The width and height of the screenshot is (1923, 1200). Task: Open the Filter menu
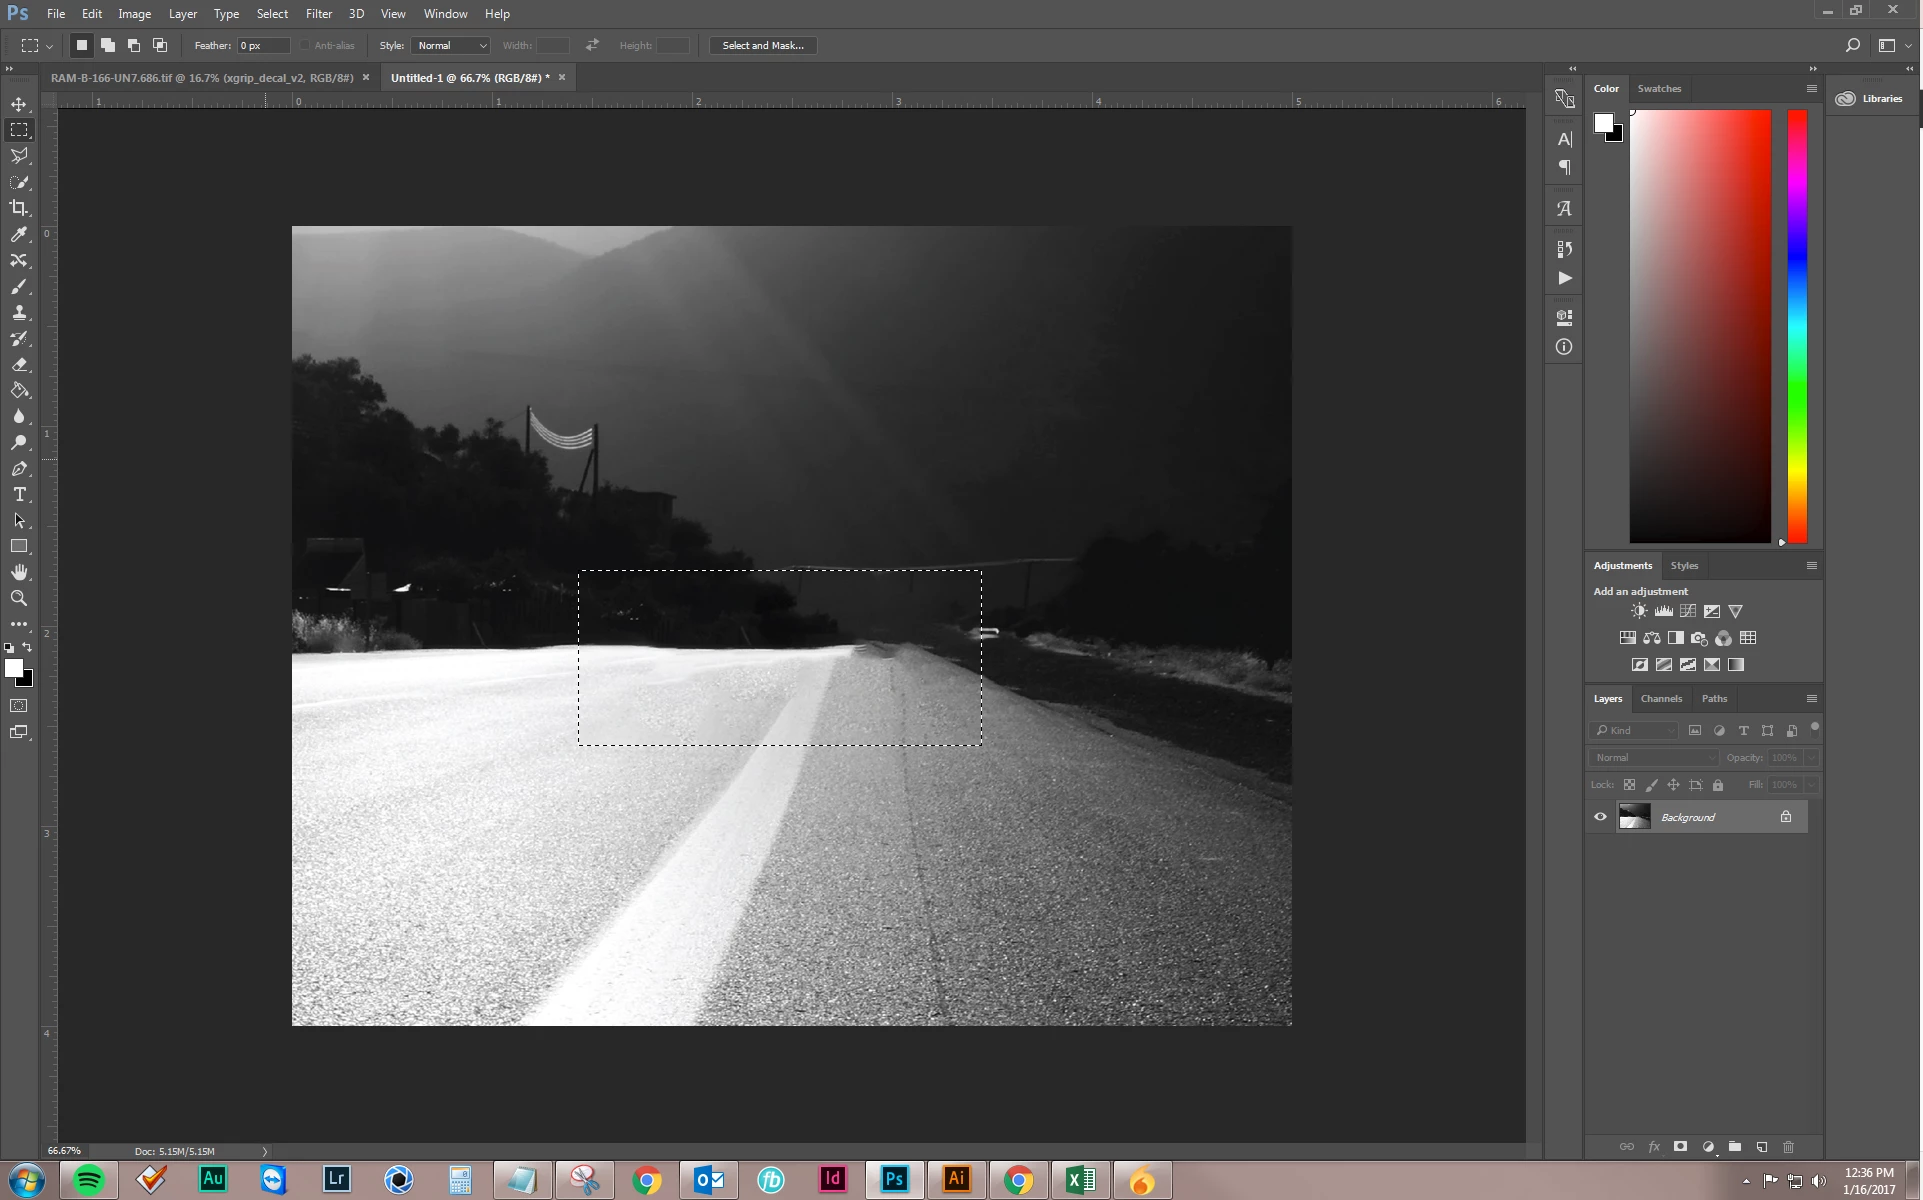pyautogui.click(x=318, y=14)
